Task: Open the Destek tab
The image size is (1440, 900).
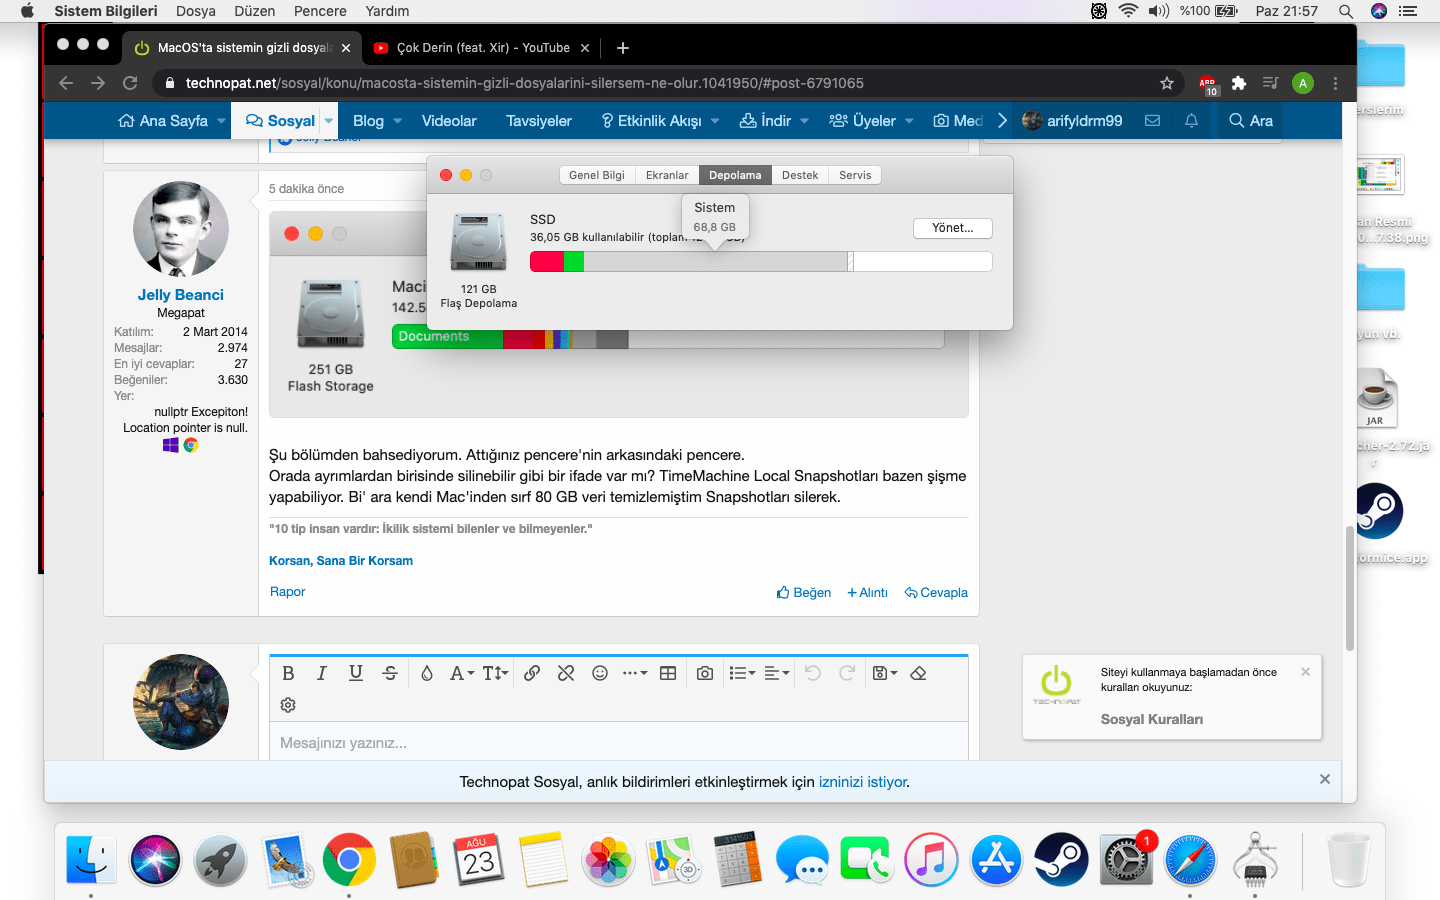Action: tap(800, 175)
